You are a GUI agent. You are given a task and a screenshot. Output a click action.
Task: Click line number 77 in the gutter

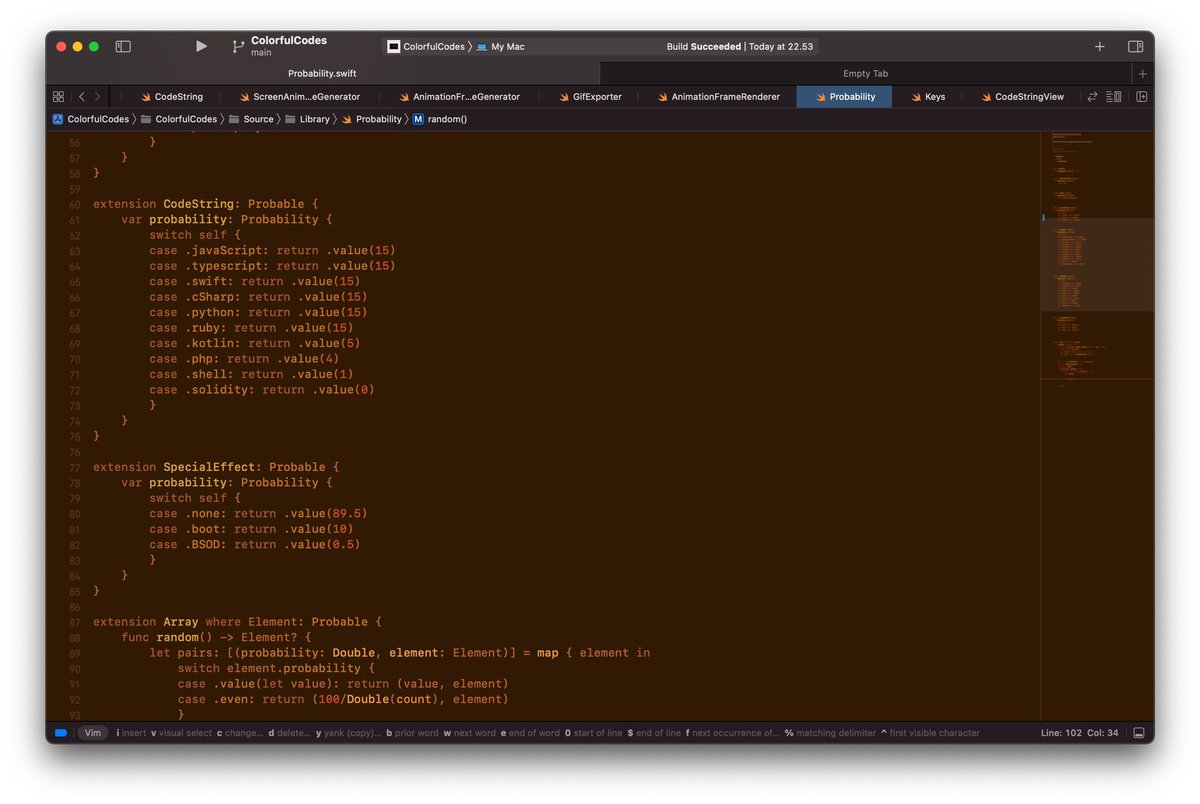click(x=74, y=467)
